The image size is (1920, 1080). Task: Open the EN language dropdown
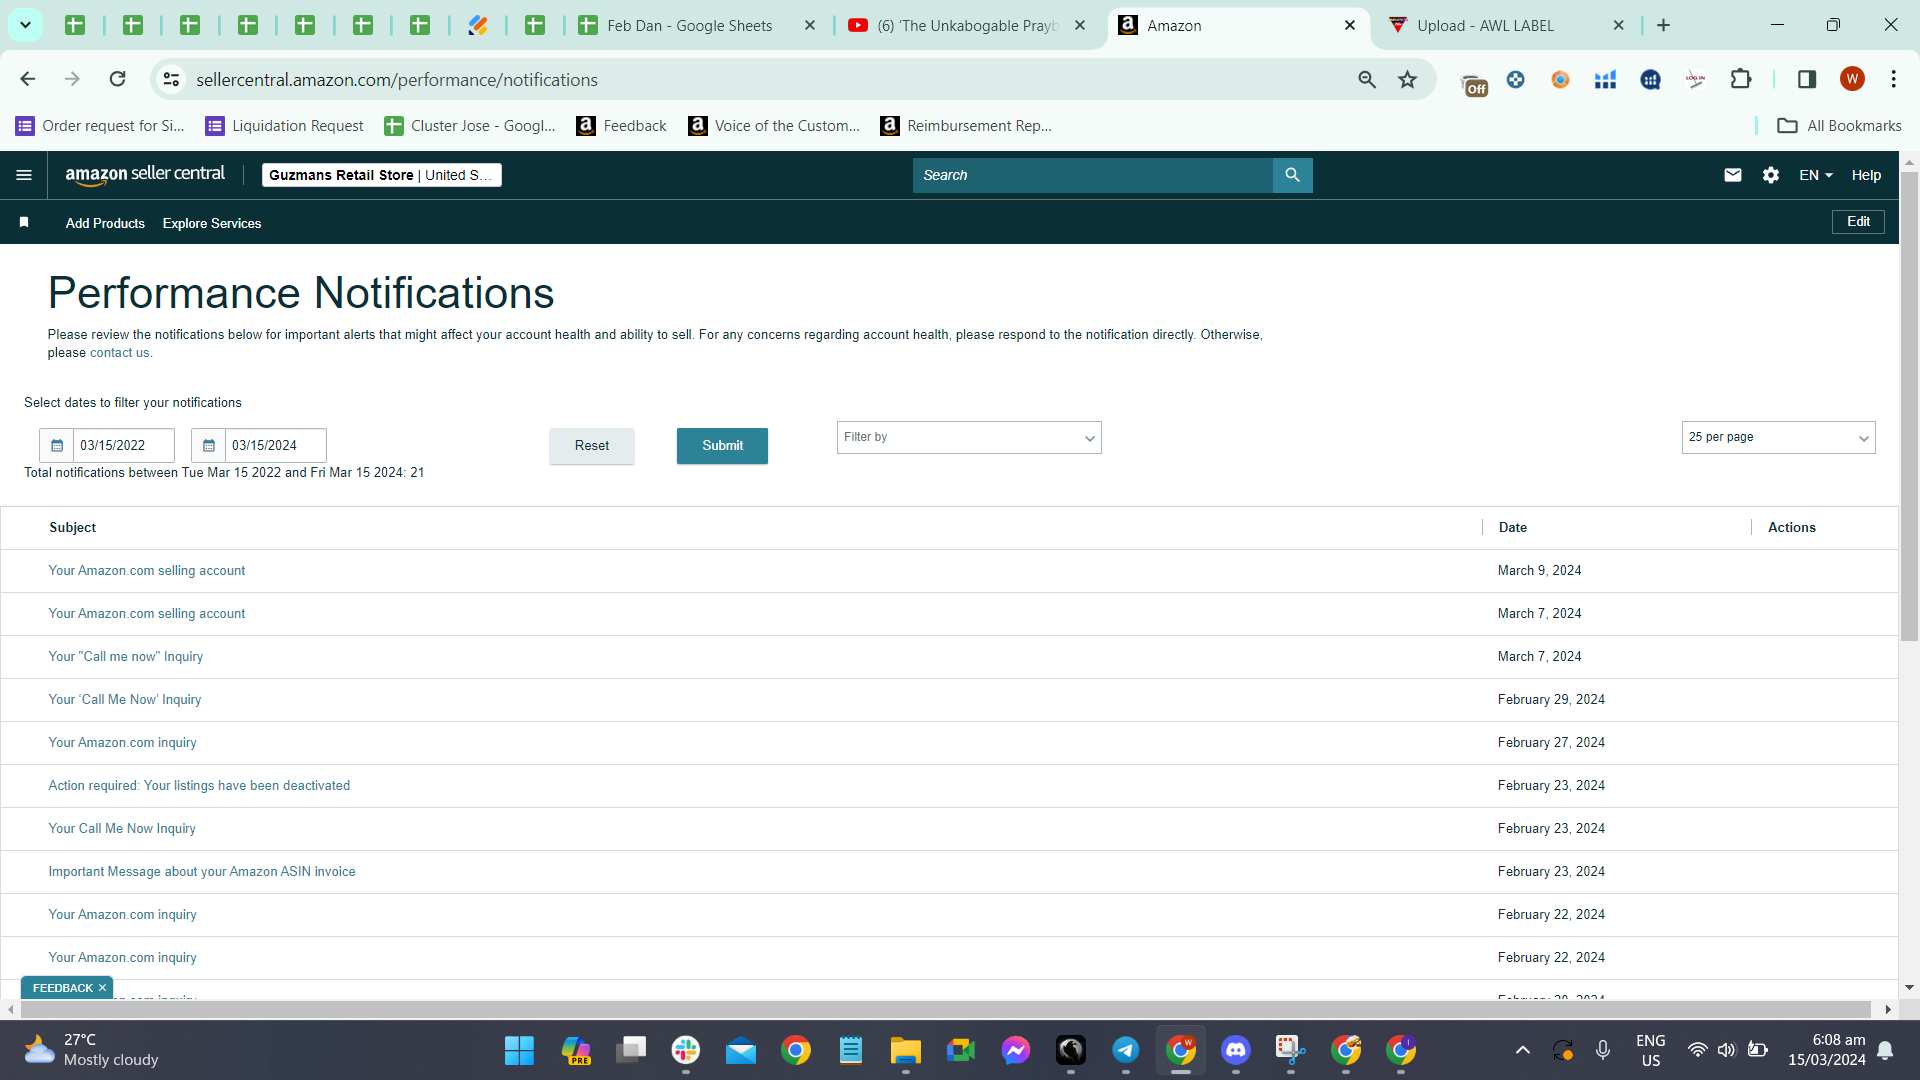[x=1816, y=175]
